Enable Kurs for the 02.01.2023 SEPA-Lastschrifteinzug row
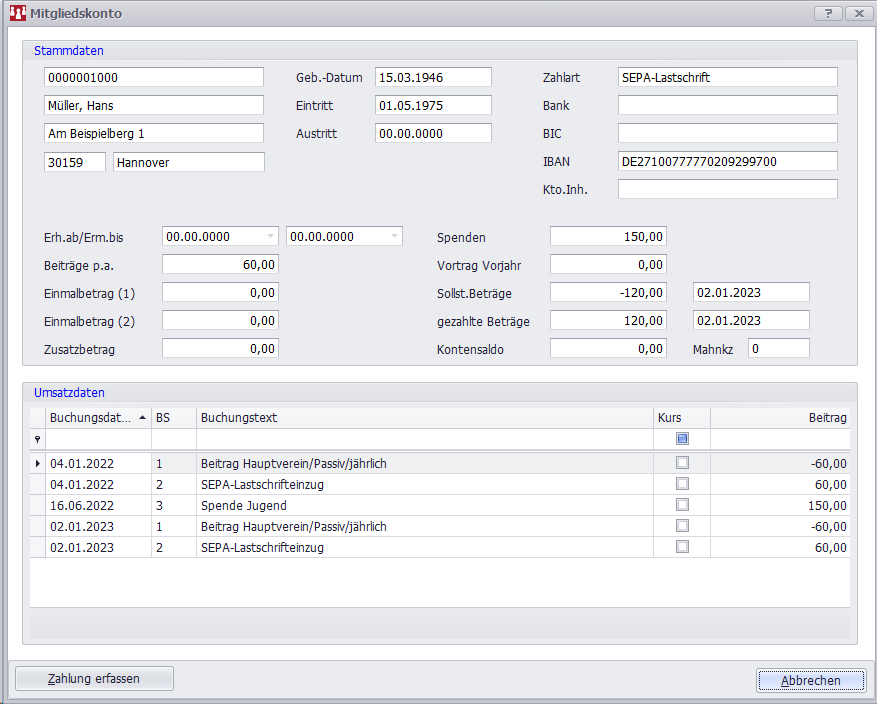This screenshot has width=877, height=704. coord(682,547)
